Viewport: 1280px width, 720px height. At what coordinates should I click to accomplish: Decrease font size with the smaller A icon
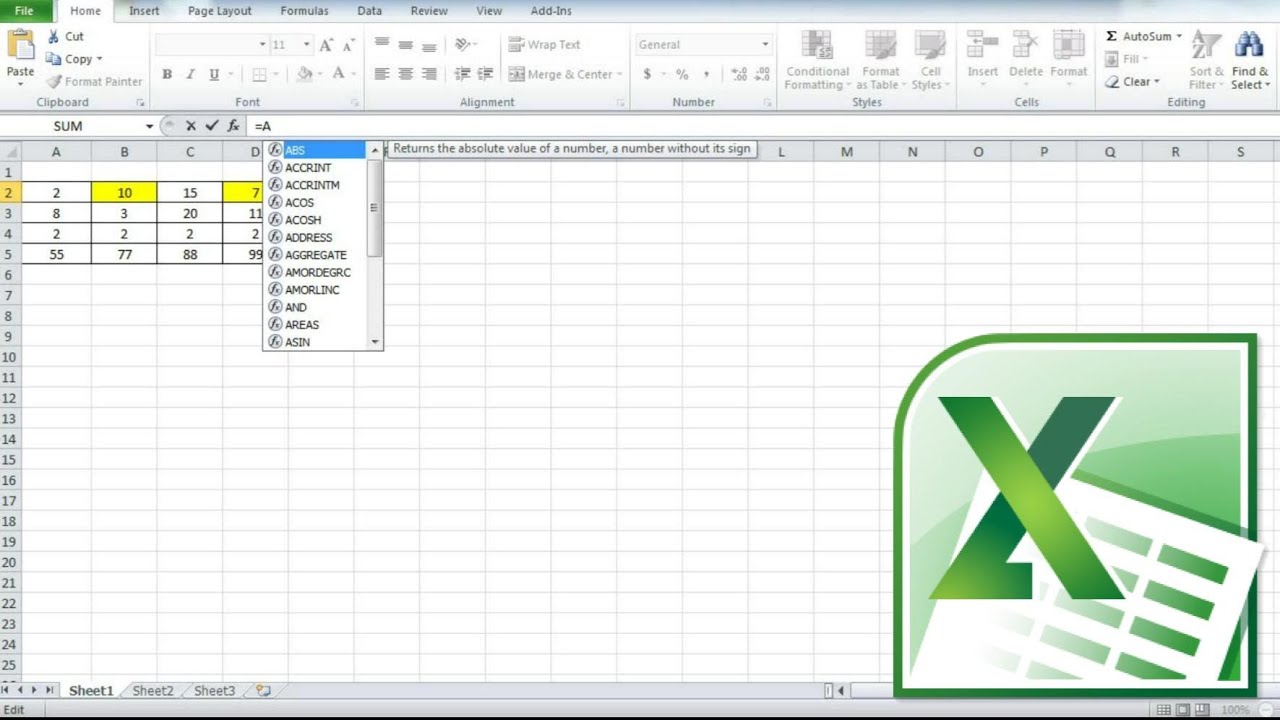[x=348, y=45]
